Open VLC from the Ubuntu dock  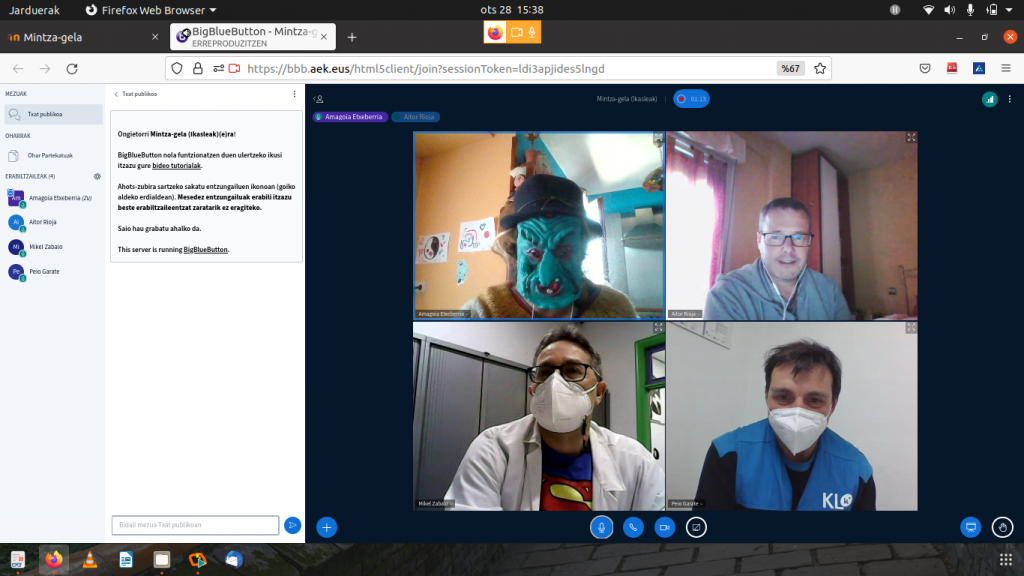pyautogui.click(x=90, y=560)
